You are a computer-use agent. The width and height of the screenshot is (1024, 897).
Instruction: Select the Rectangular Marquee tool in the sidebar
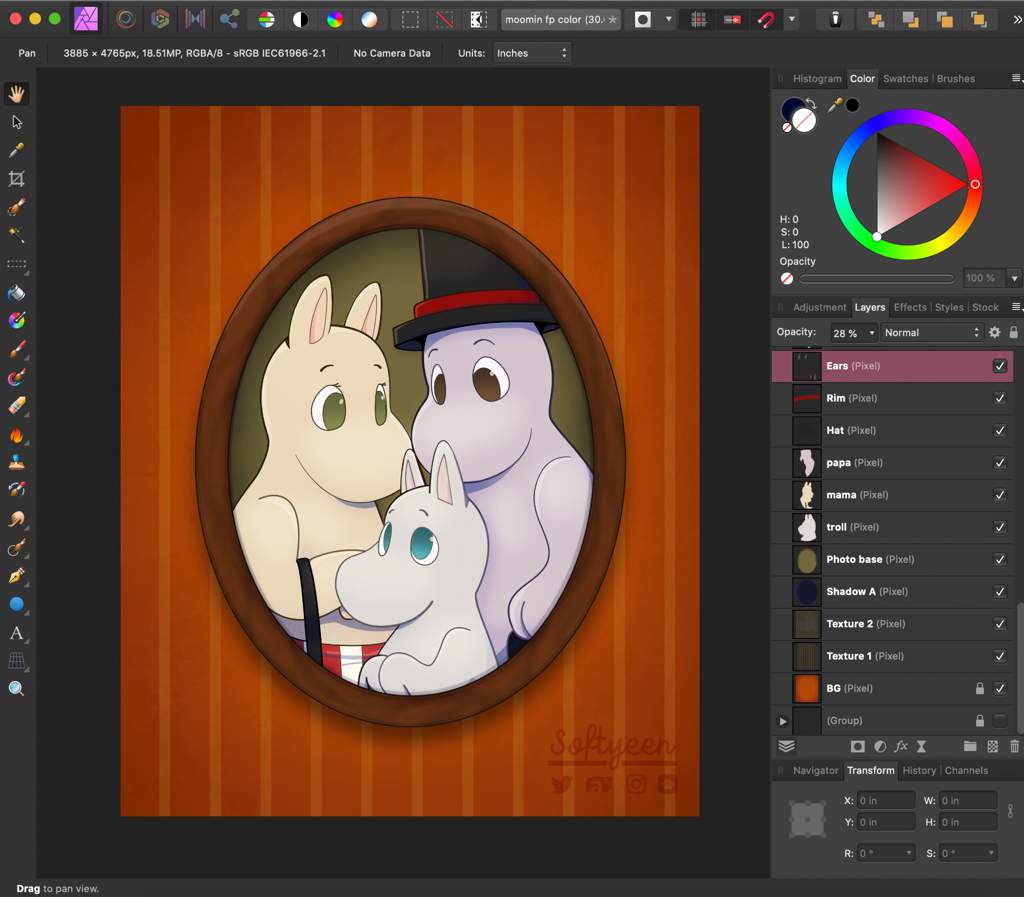pyautogui.click(x=16, y=264)
